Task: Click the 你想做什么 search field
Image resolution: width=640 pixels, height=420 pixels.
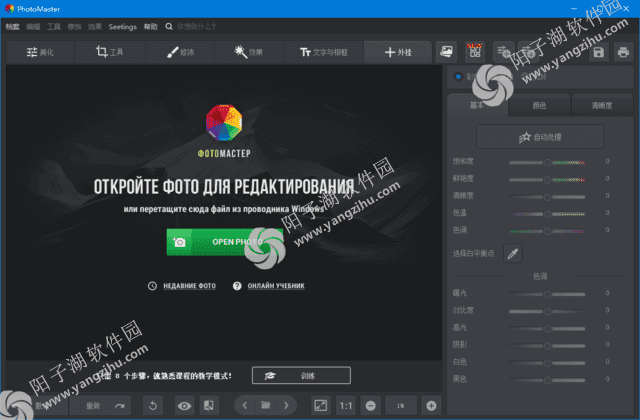Action: (197, 27)
